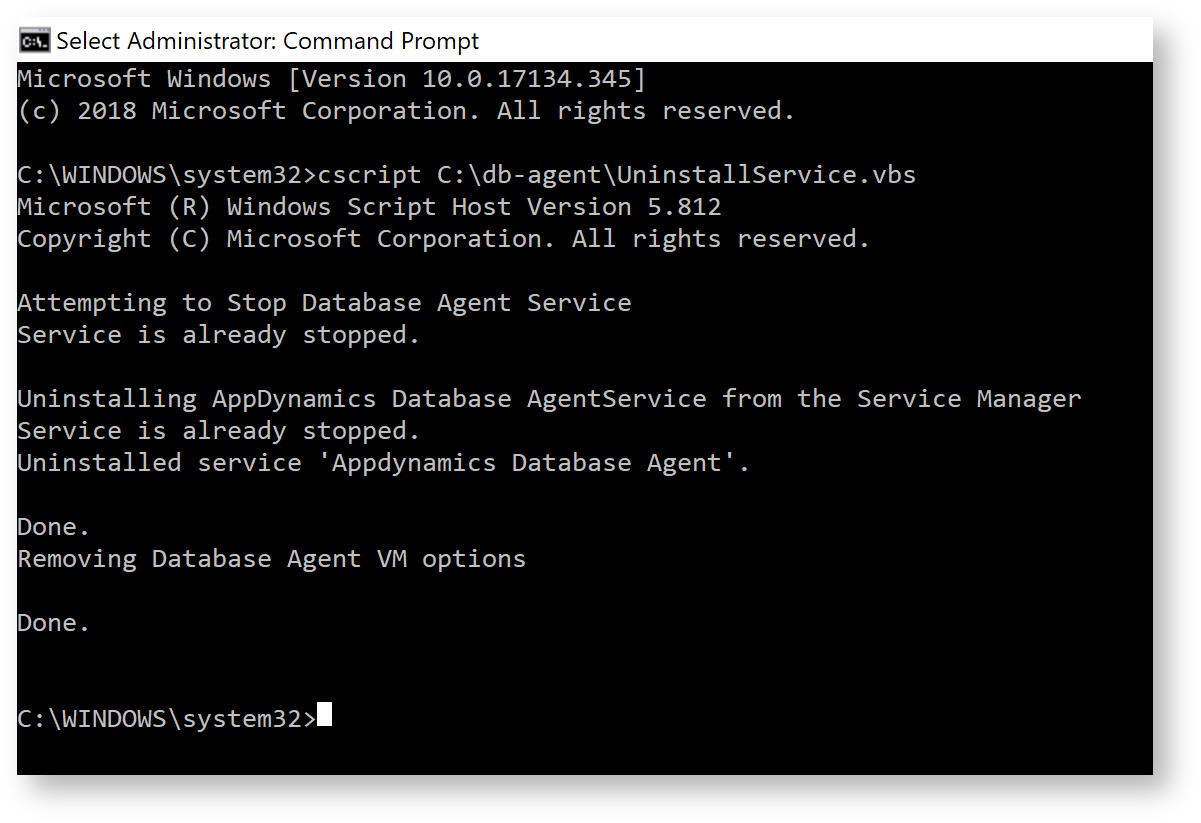Click 'Uninstalling AppDynamics Database AgentService' line

[x=549, y=399]
